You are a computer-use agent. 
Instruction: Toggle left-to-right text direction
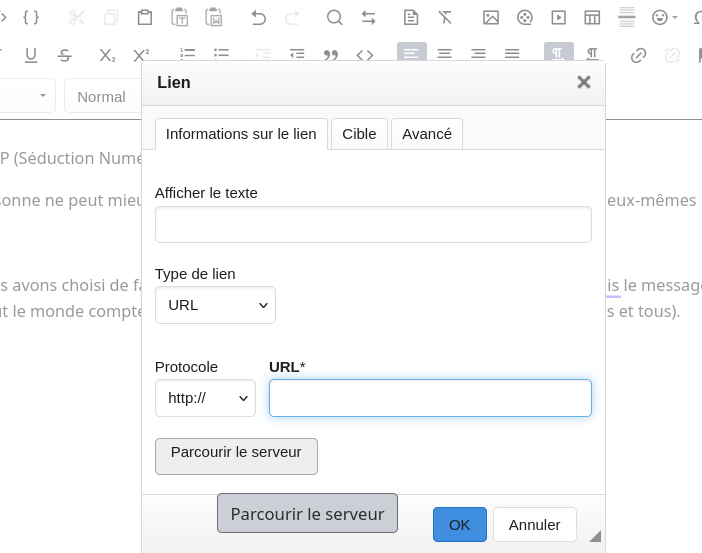pyautogui.click(x=559, y=52)
